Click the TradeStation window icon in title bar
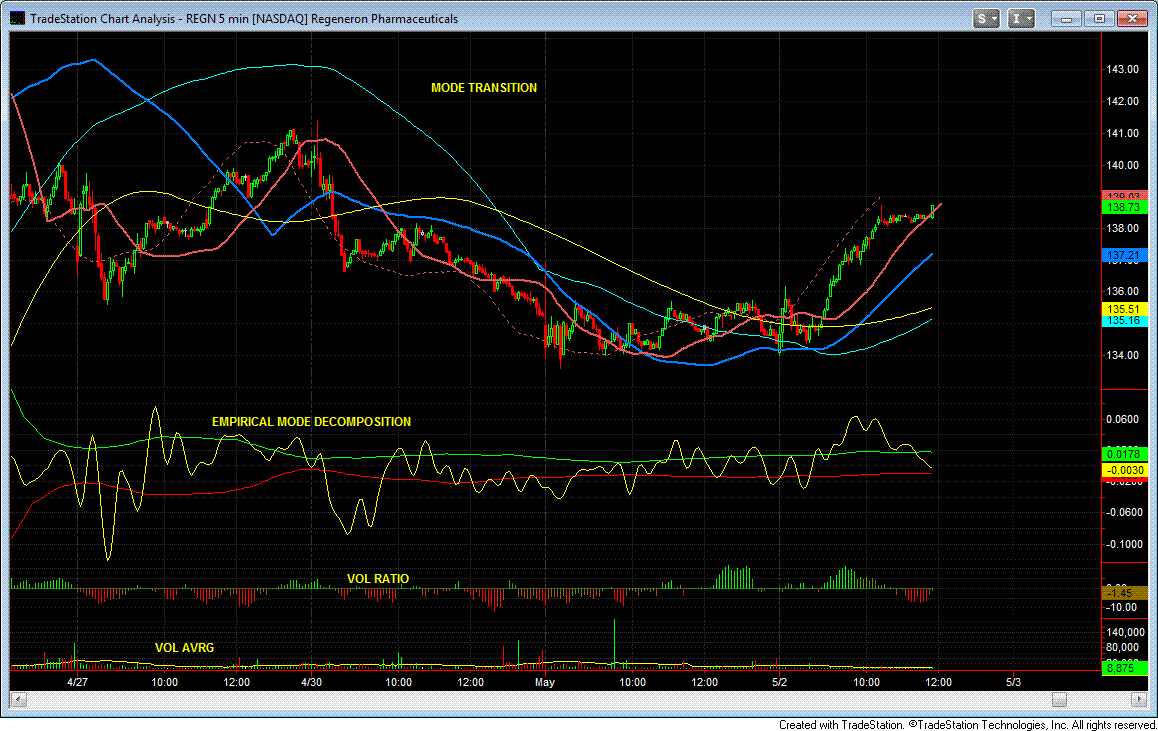This screenshot has width=1158, height=731. coord(16,18)
